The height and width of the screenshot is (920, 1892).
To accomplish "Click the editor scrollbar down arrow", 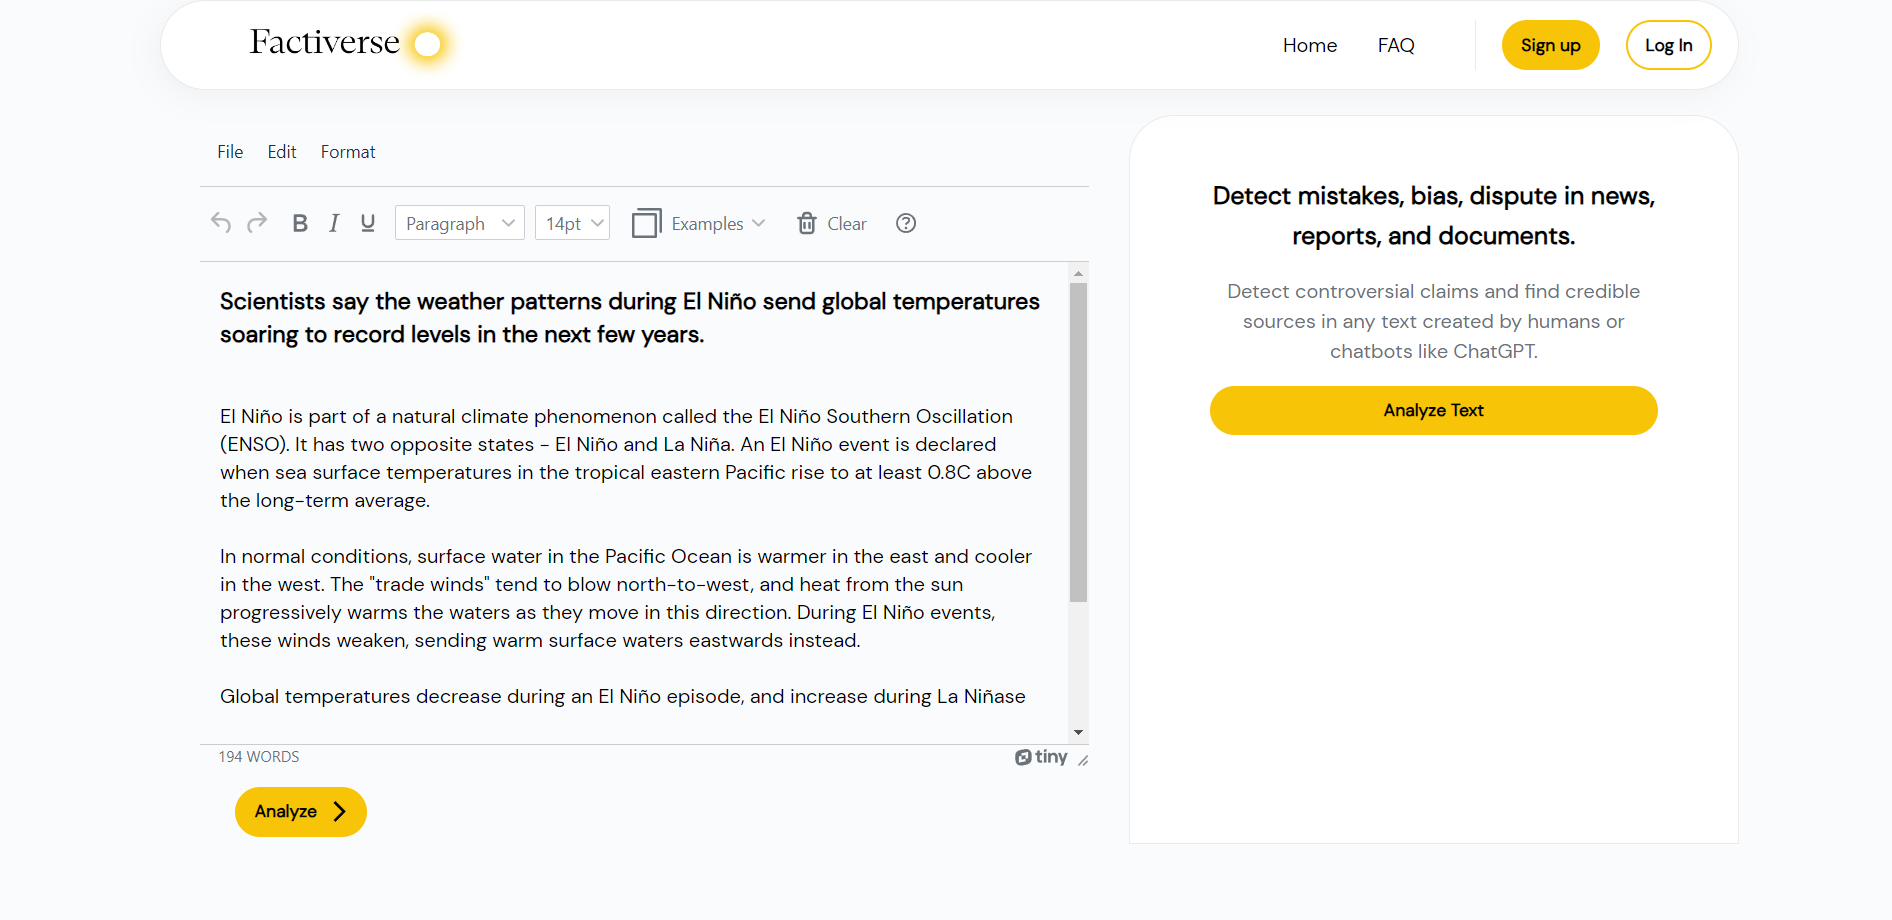I will 1078,732.
